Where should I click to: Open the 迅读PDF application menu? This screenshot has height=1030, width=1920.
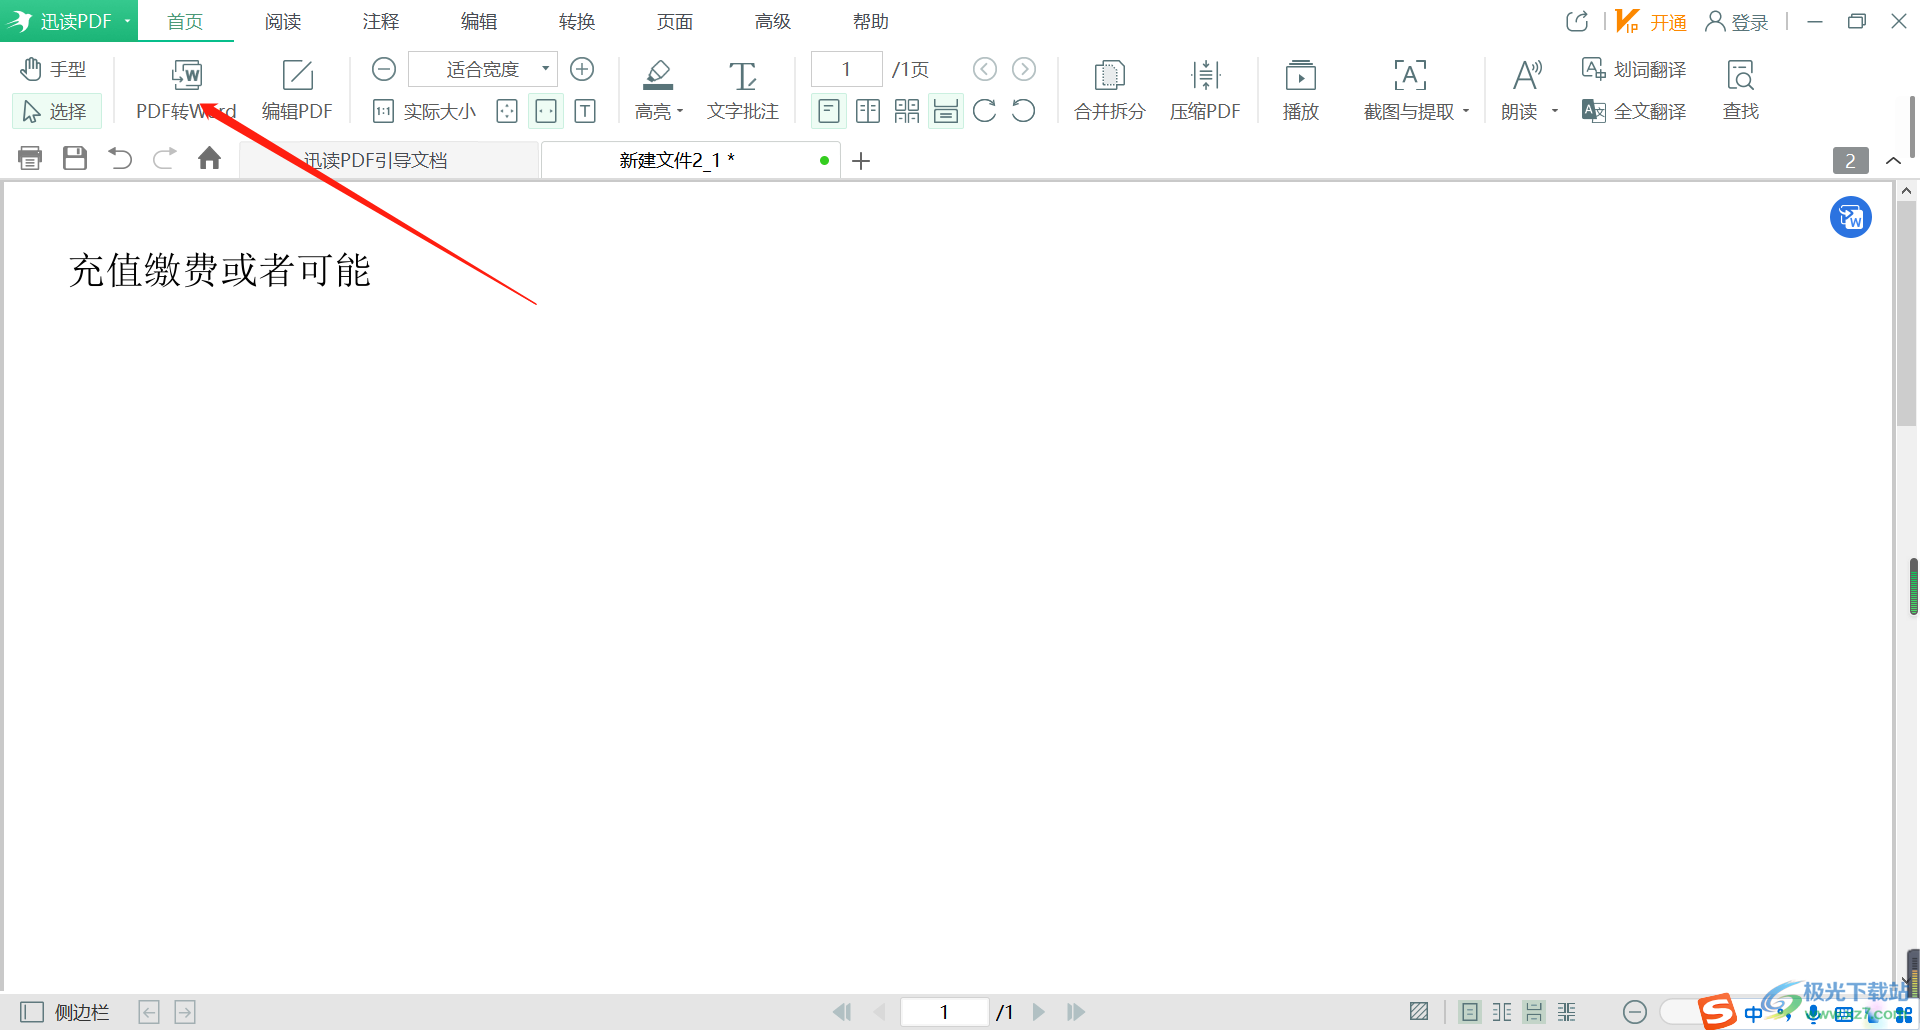[69, 21]
